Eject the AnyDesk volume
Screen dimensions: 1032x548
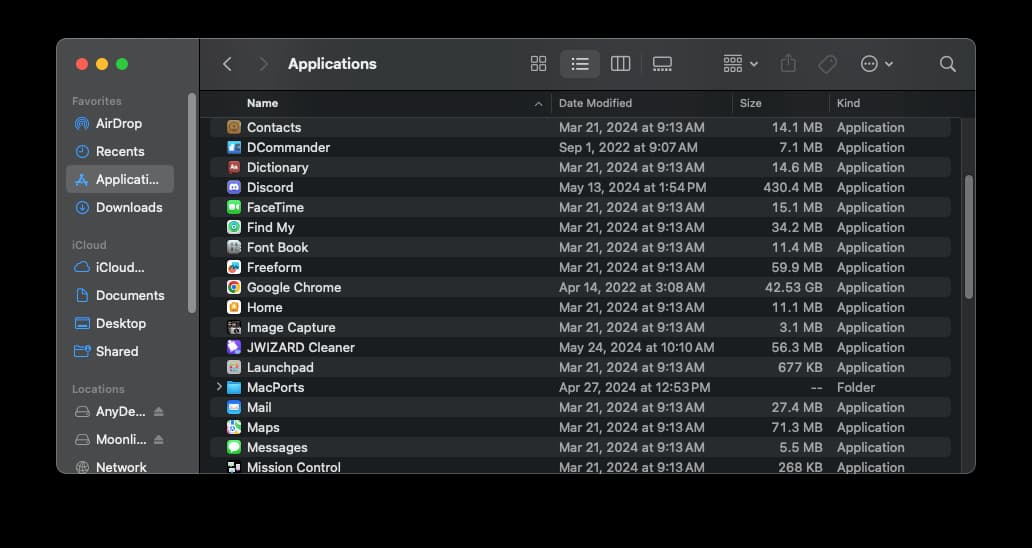[x=159, y=412]
